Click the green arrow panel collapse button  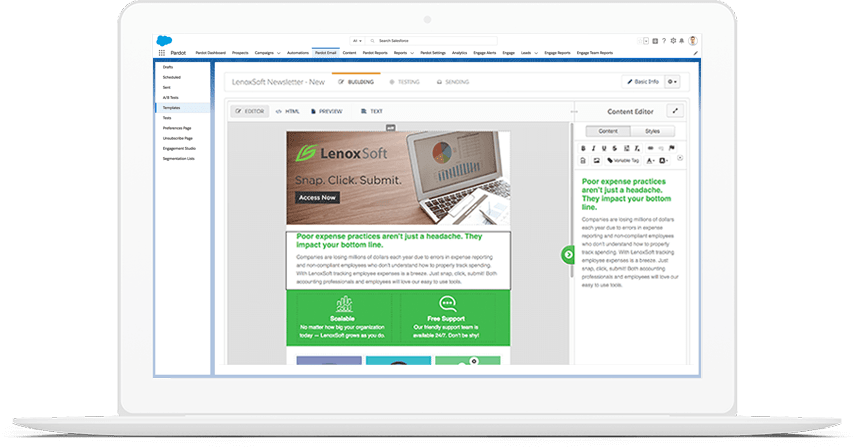tap(568, 255)
